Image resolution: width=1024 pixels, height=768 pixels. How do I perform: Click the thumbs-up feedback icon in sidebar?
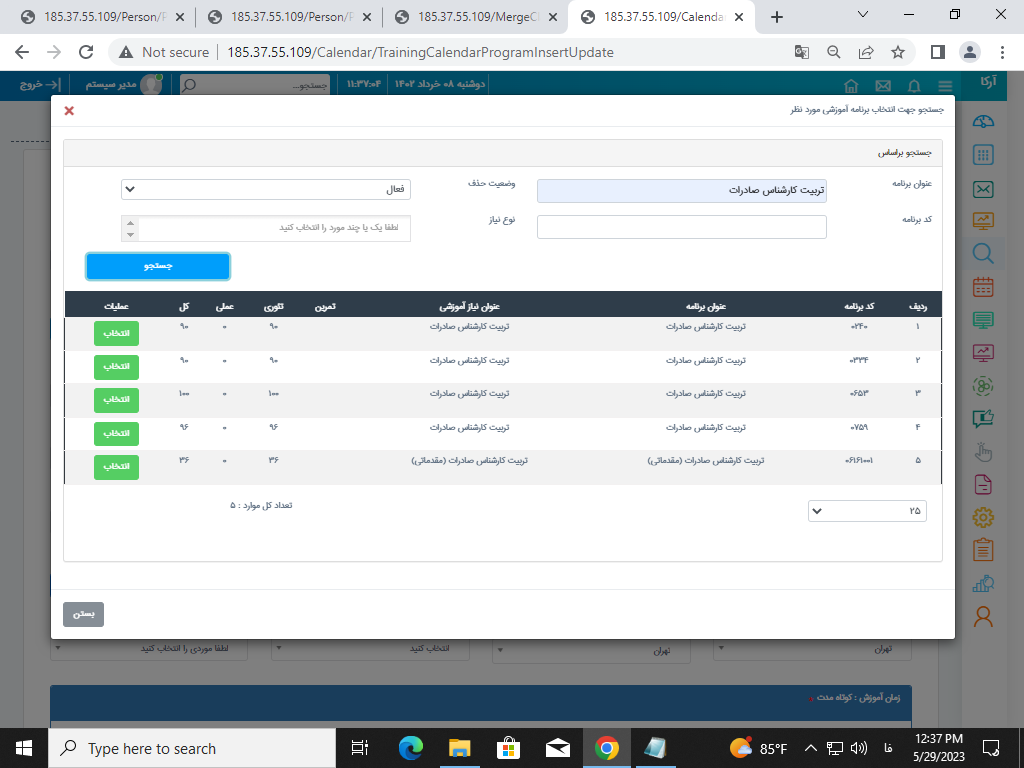pos(983,418)
